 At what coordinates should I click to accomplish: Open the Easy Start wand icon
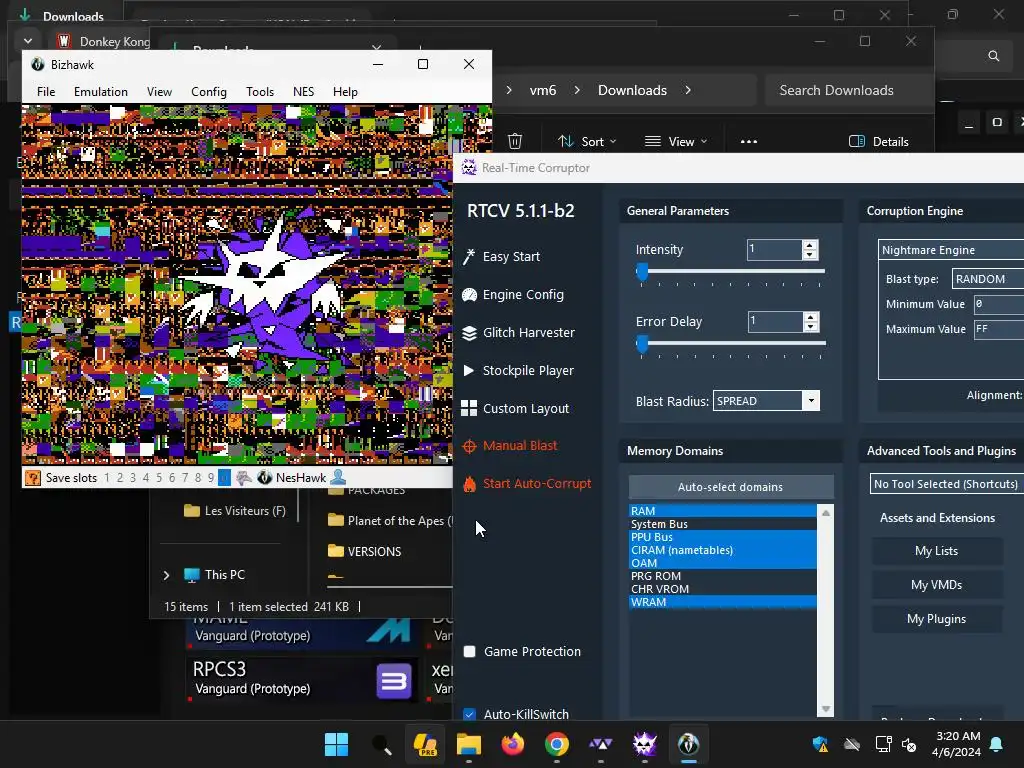(469, 257)
